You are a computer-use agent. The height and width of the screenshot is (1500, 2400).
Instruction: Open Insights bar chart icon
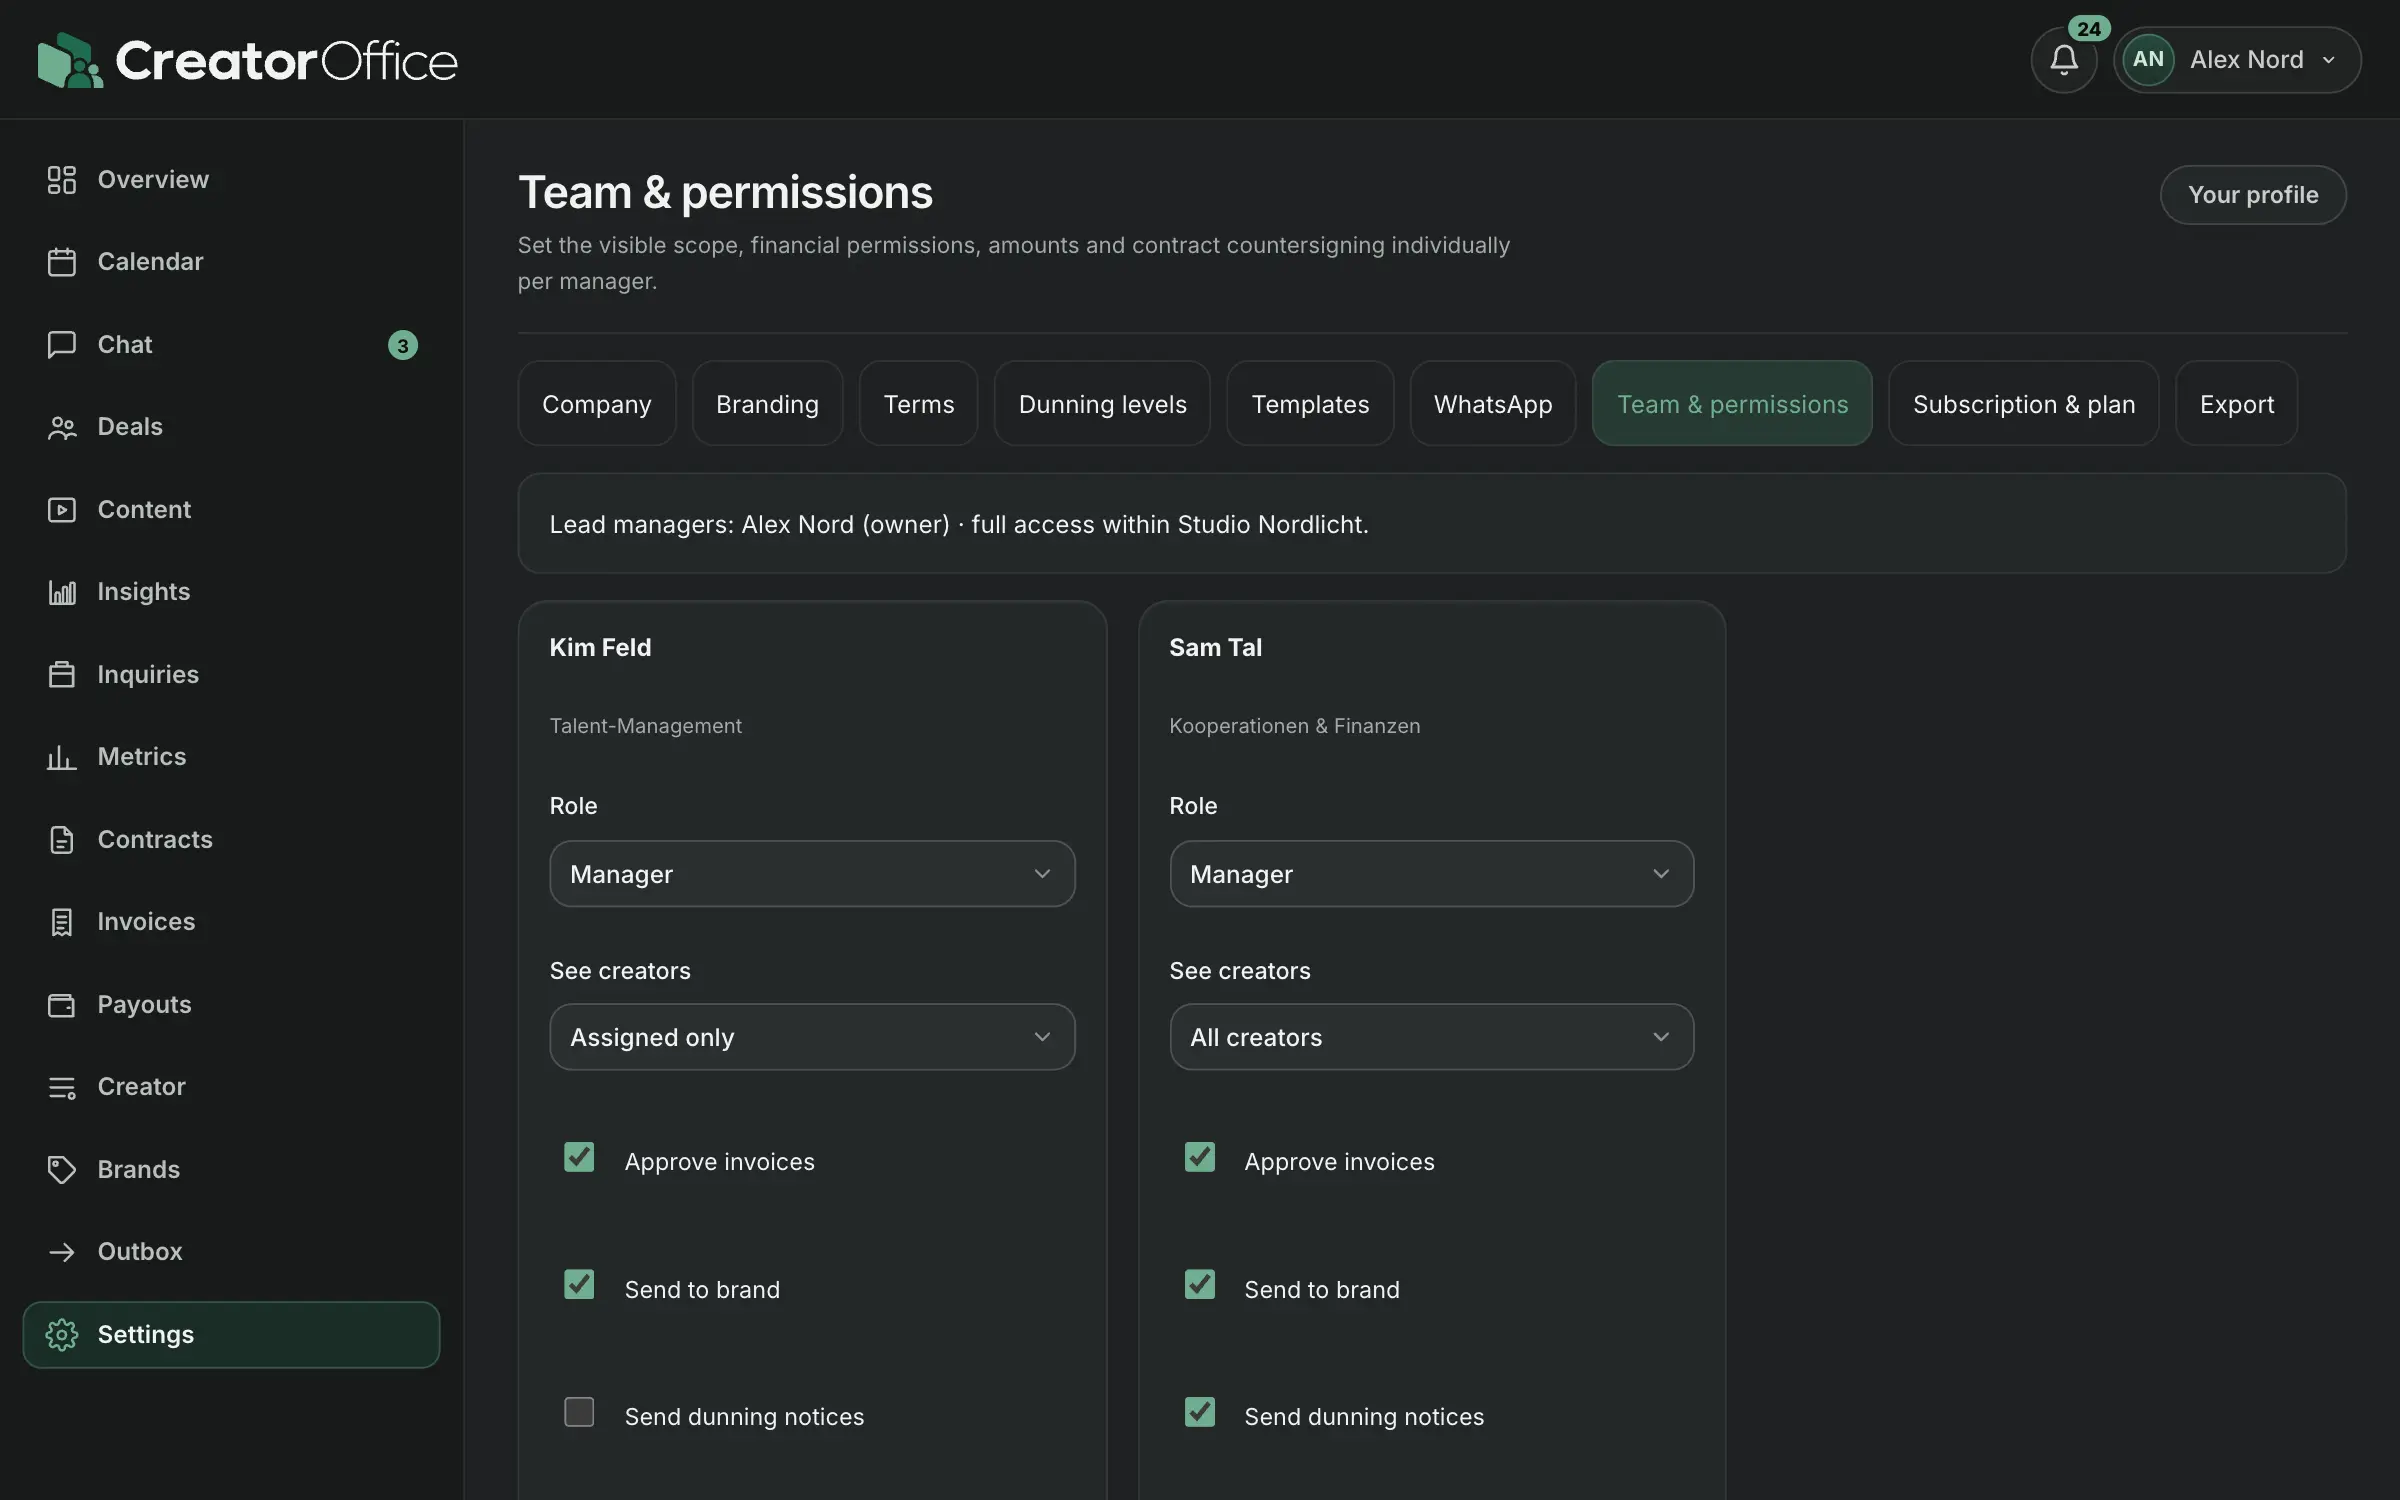62,592
